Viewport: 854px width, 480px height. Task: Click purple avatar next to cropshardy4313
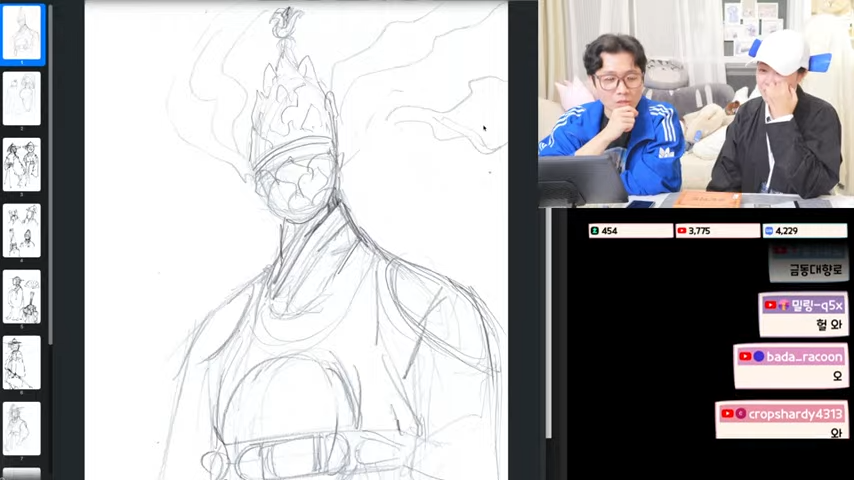pos(741,414)
